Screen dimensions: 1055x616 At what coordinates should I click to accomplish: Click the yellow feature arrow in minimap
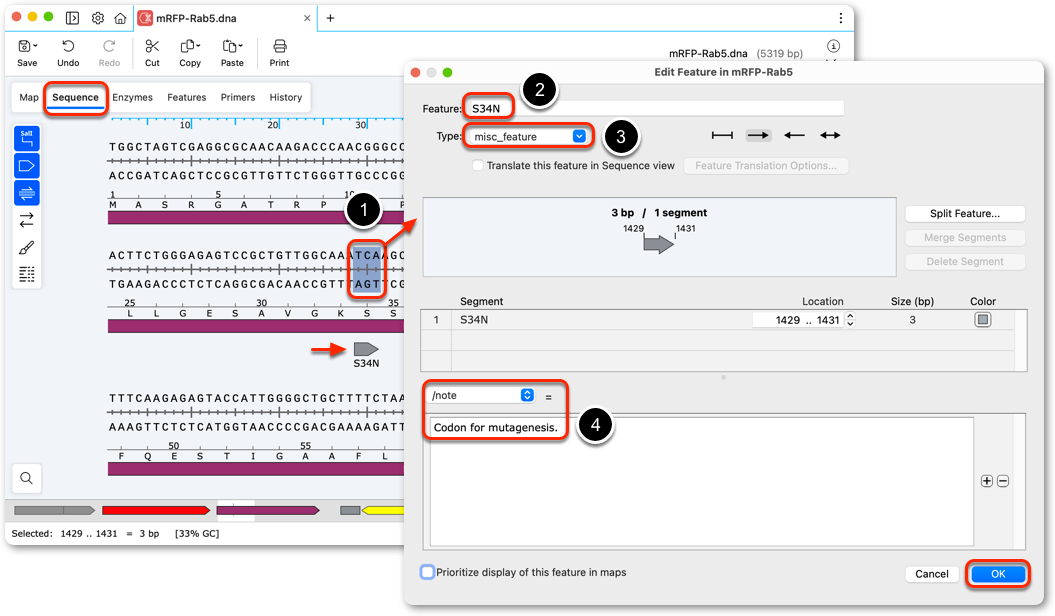[383, 510]
